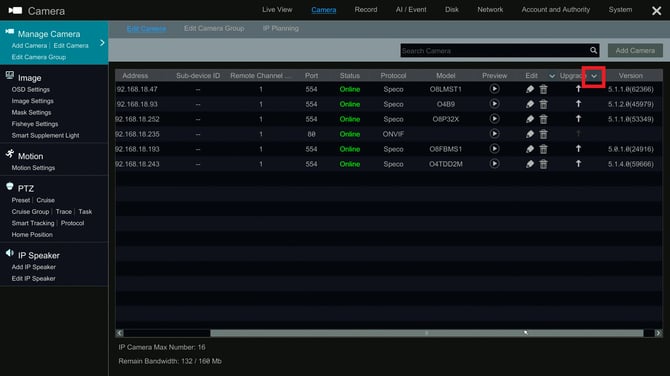670x376 pixels.
Task: Preview the 92.168.18.252 camera
Action: click(x=494, y=119)
